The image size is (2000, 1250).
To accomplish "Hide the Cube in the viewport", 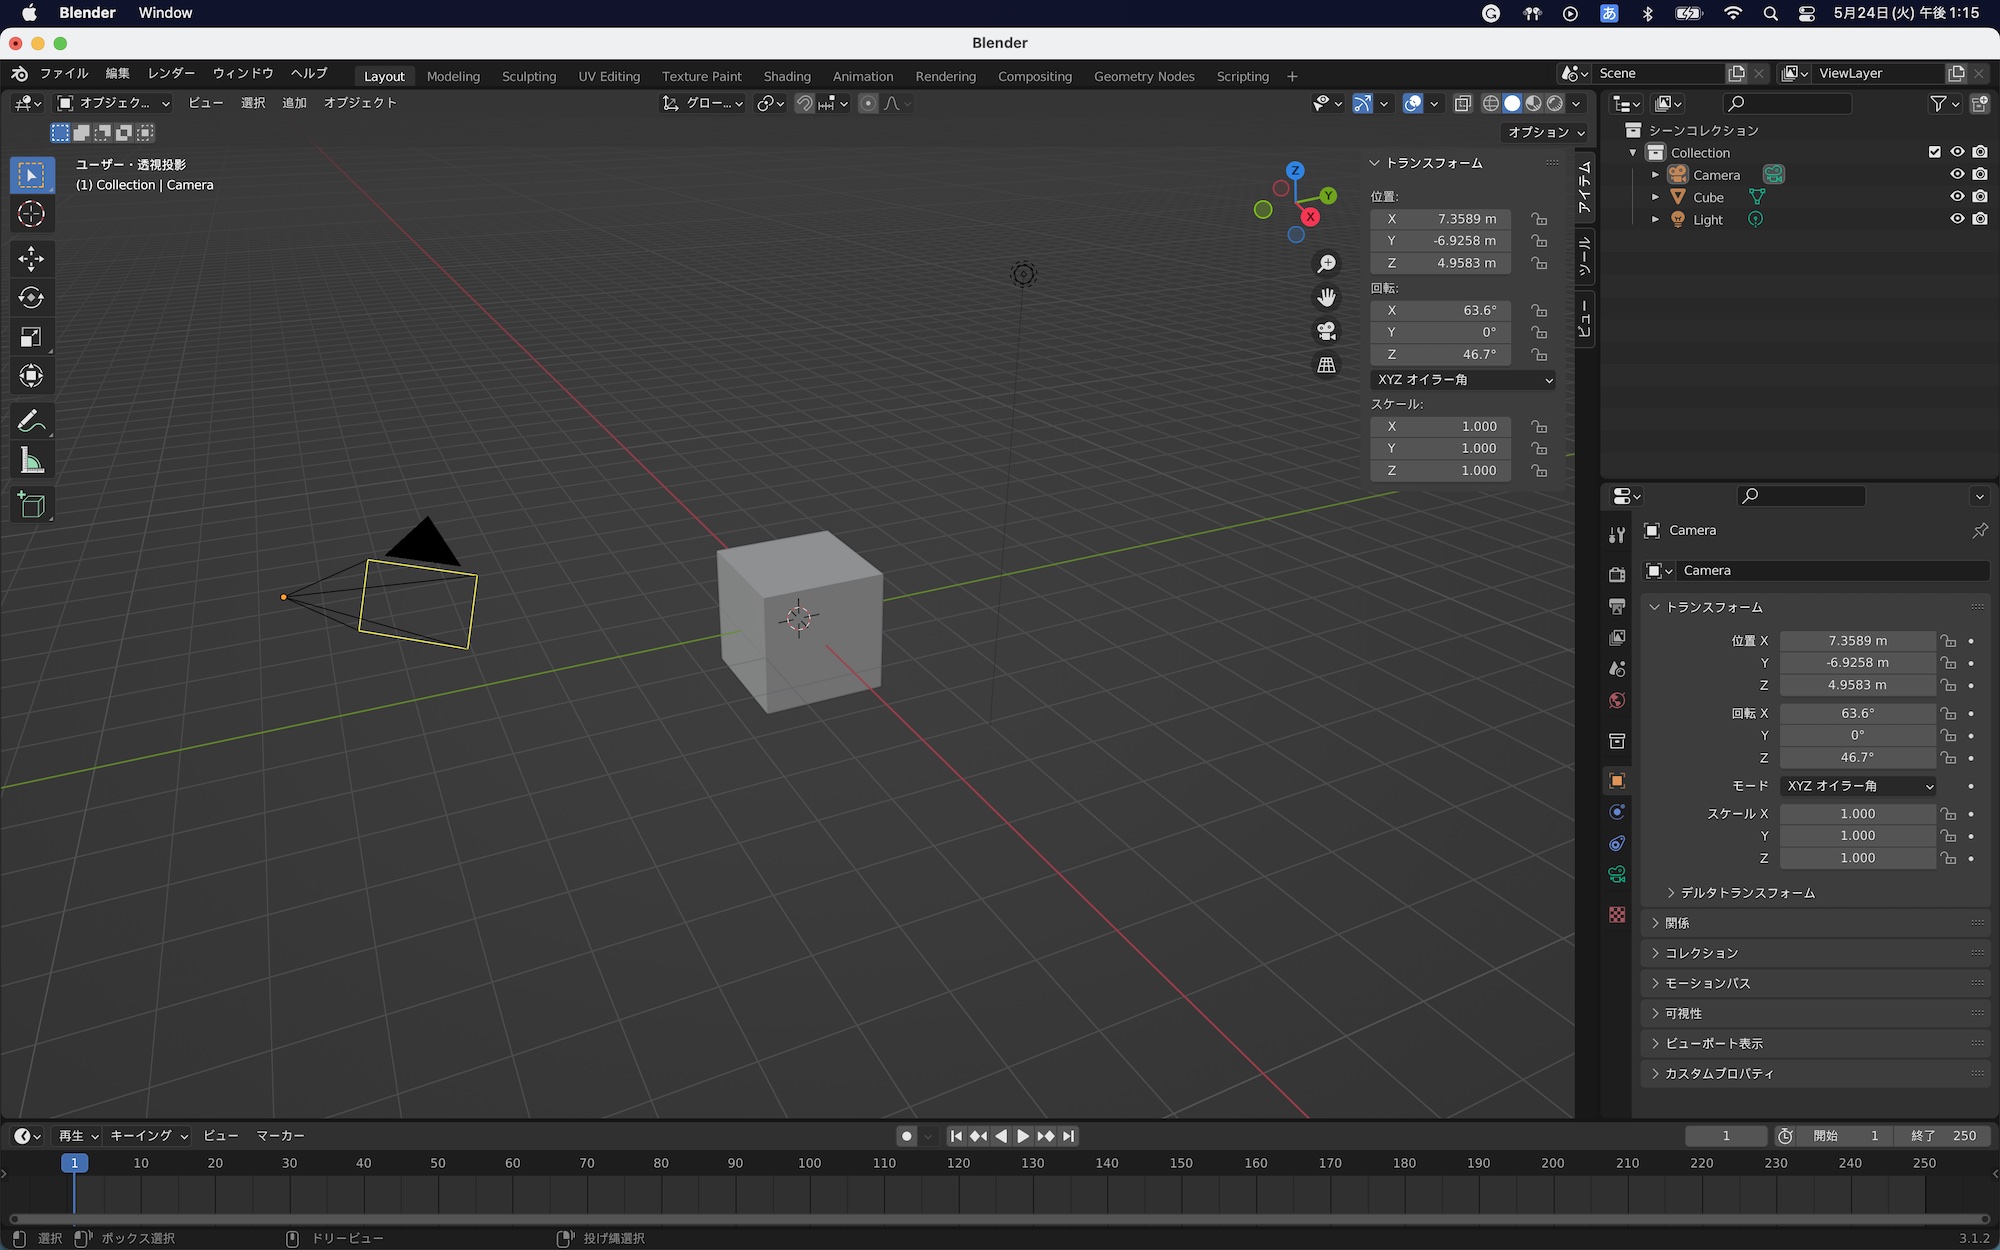I will pyautogui.click(x=1957, y=196).
